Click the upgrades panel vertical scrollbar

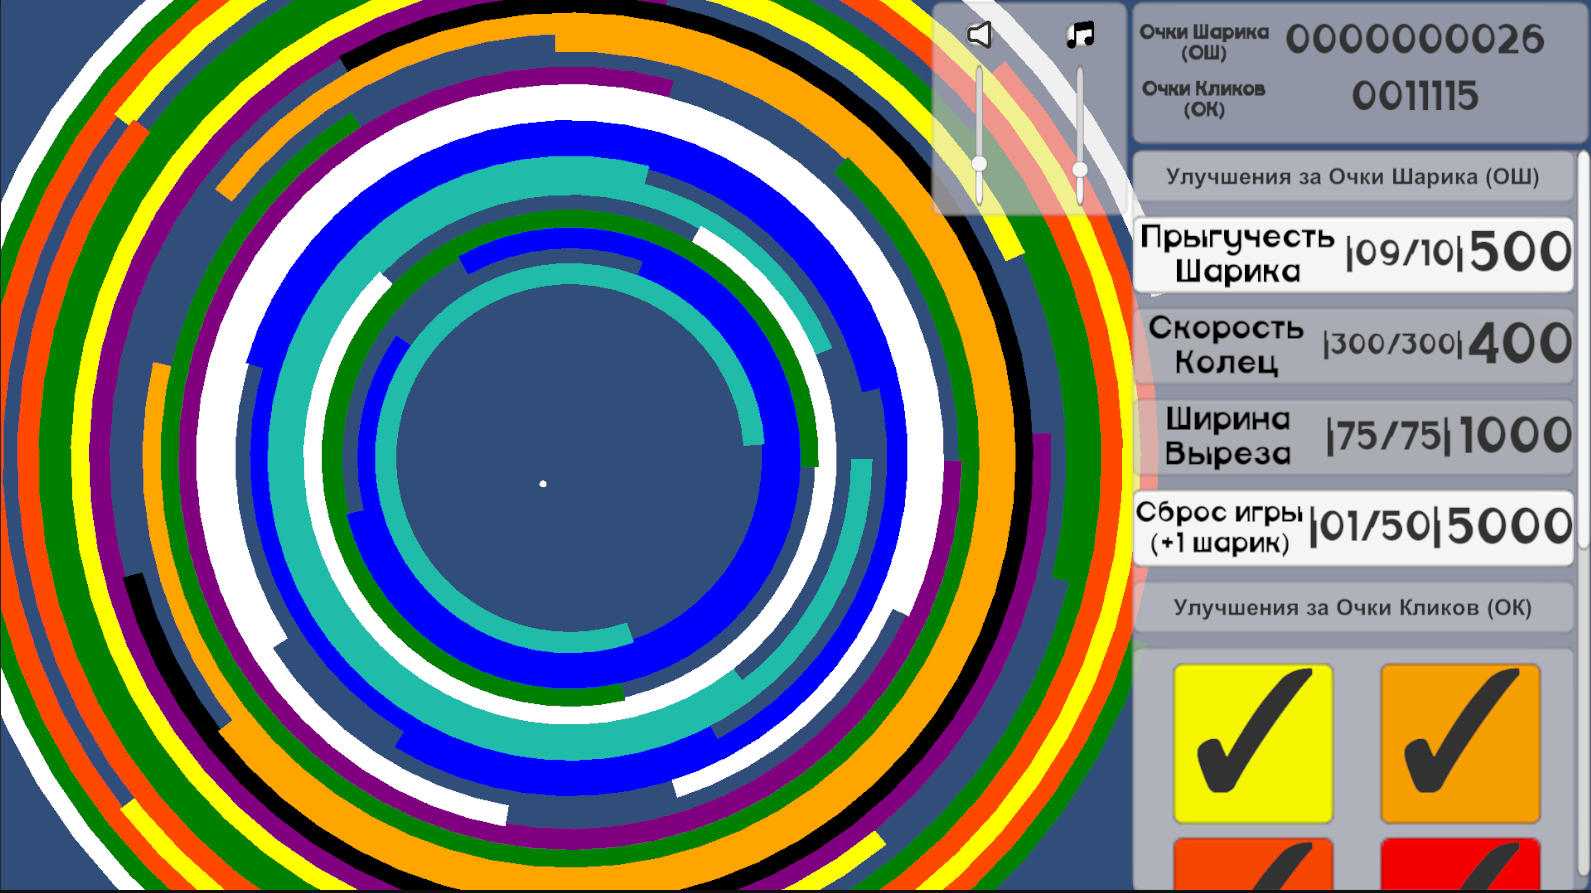[x=1584, y=350]
